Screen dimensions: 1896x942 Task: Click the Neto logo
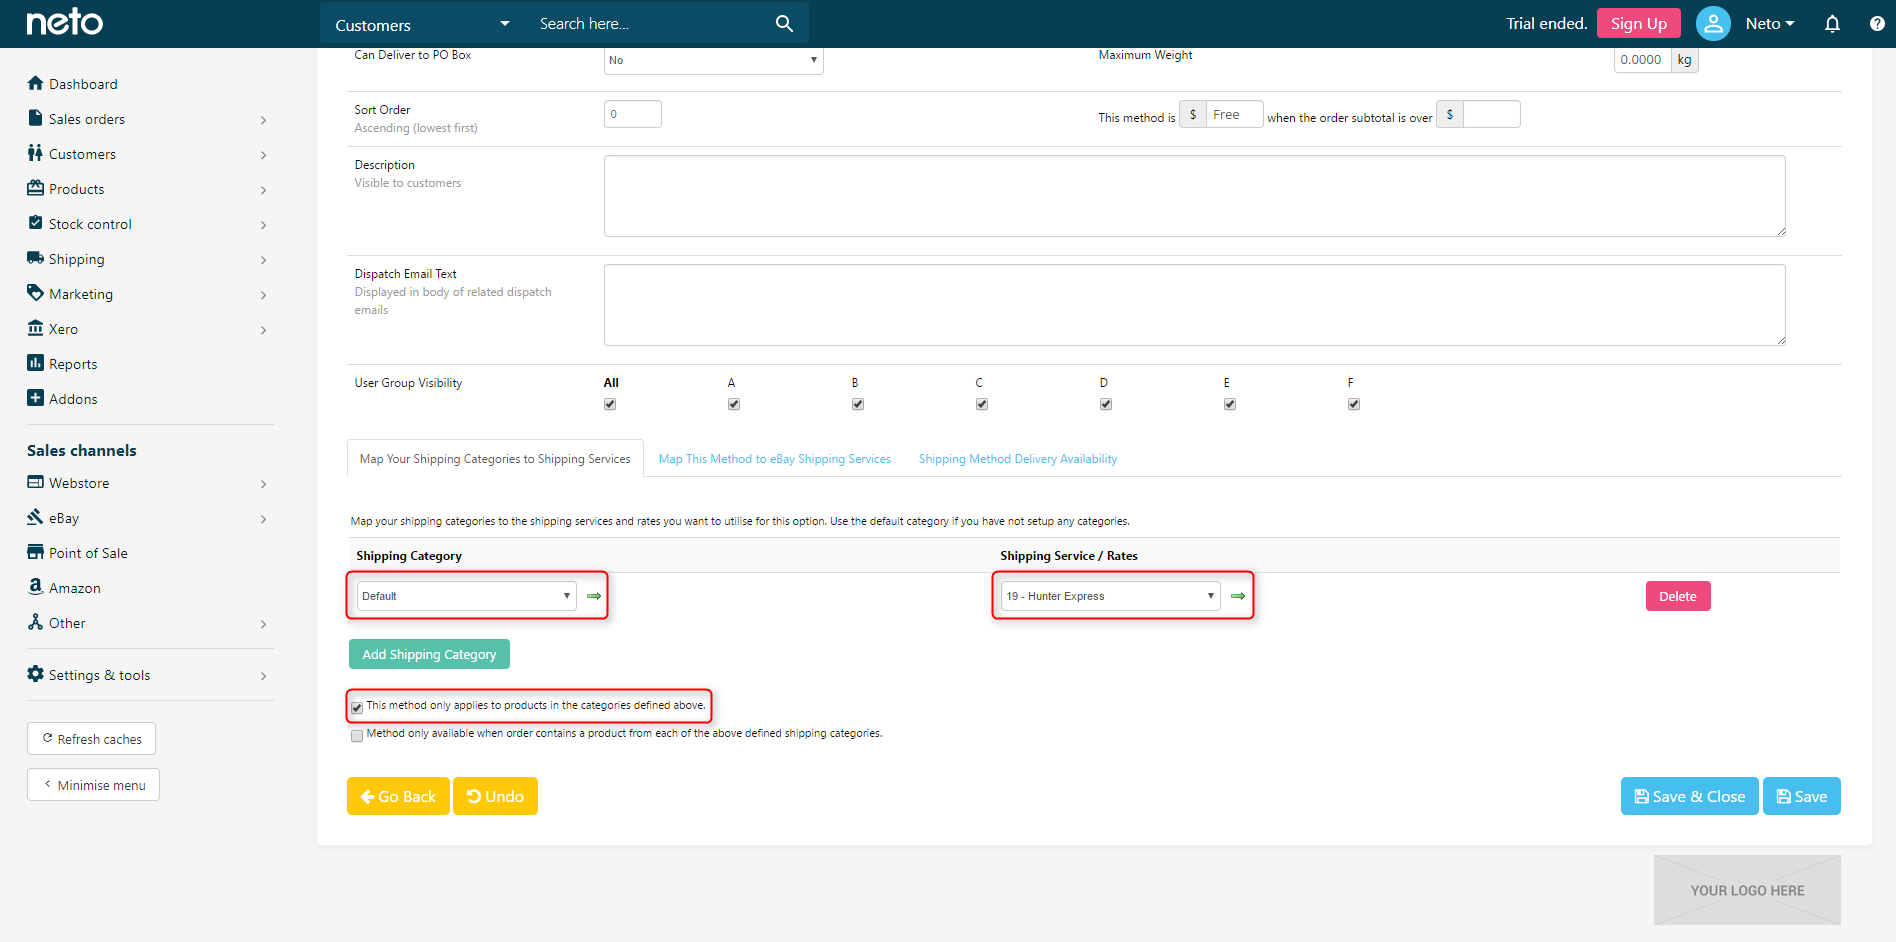(x=65, y=22)
